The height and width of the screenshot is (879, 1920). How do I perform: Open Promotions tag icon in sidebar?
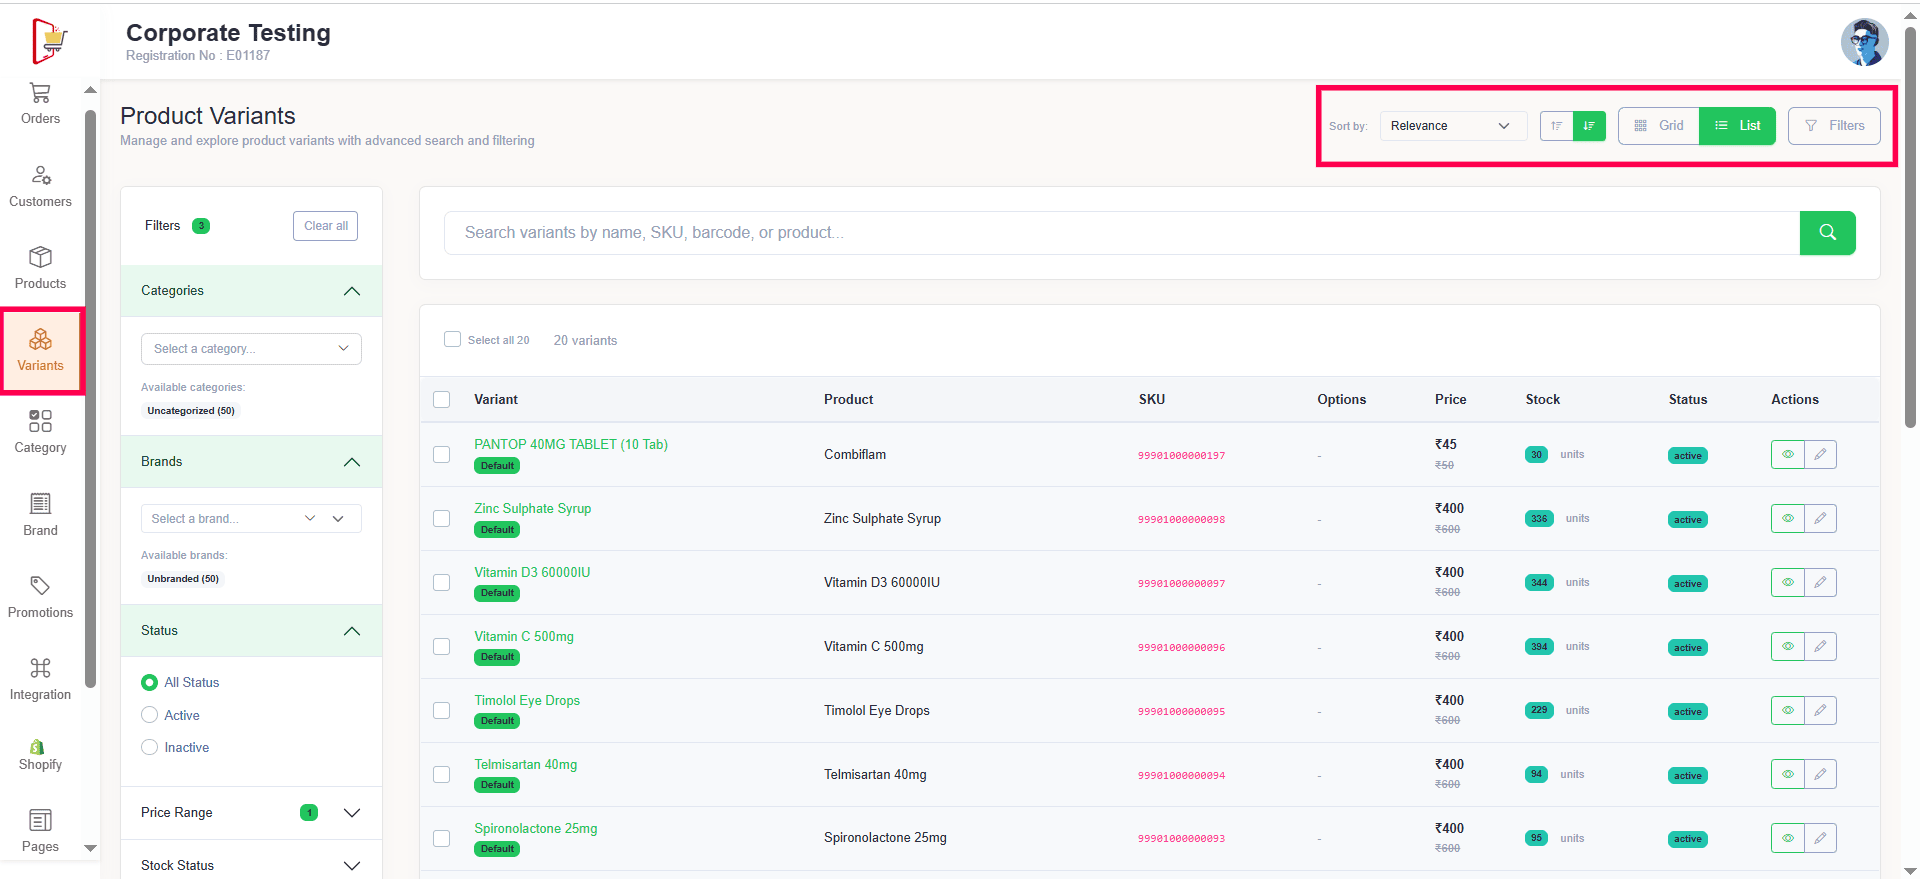pos(40,598)
